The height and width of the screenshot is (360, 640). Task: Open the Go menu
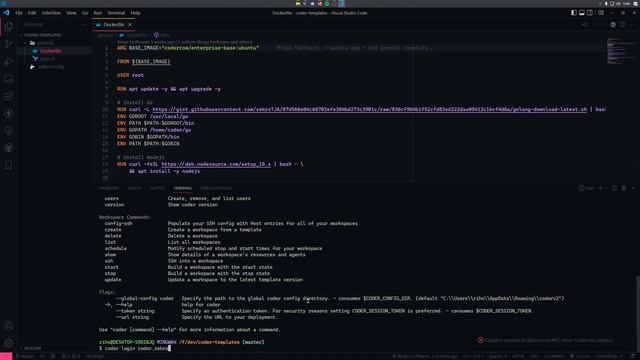(85, 13)
